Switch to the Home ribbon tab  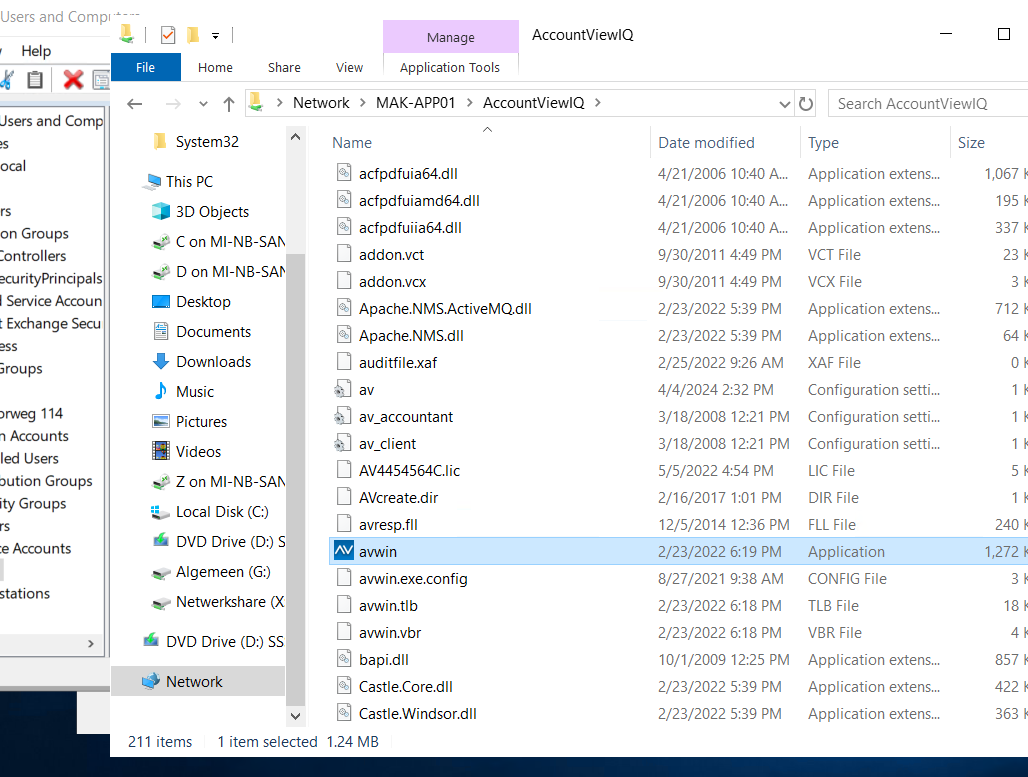pos(215,68)
